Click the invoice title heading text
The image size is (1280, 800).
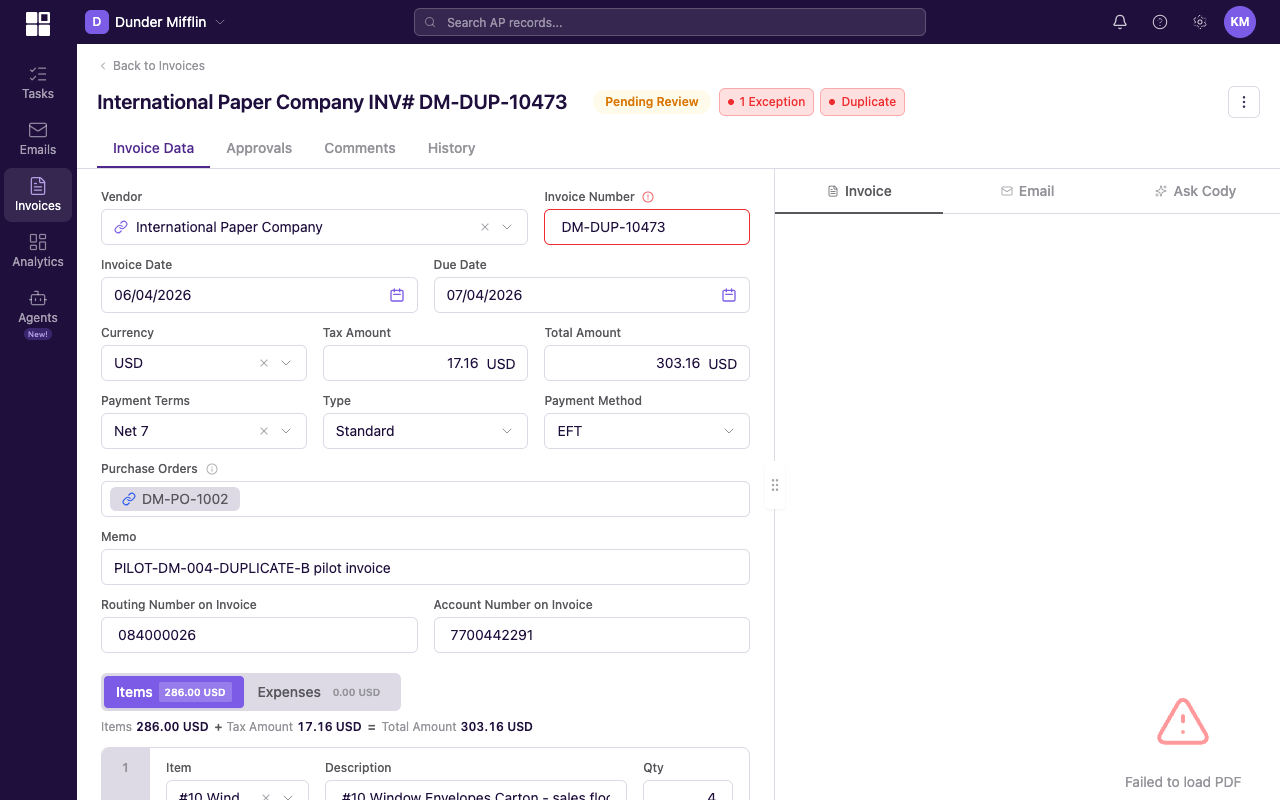(332, 102)
